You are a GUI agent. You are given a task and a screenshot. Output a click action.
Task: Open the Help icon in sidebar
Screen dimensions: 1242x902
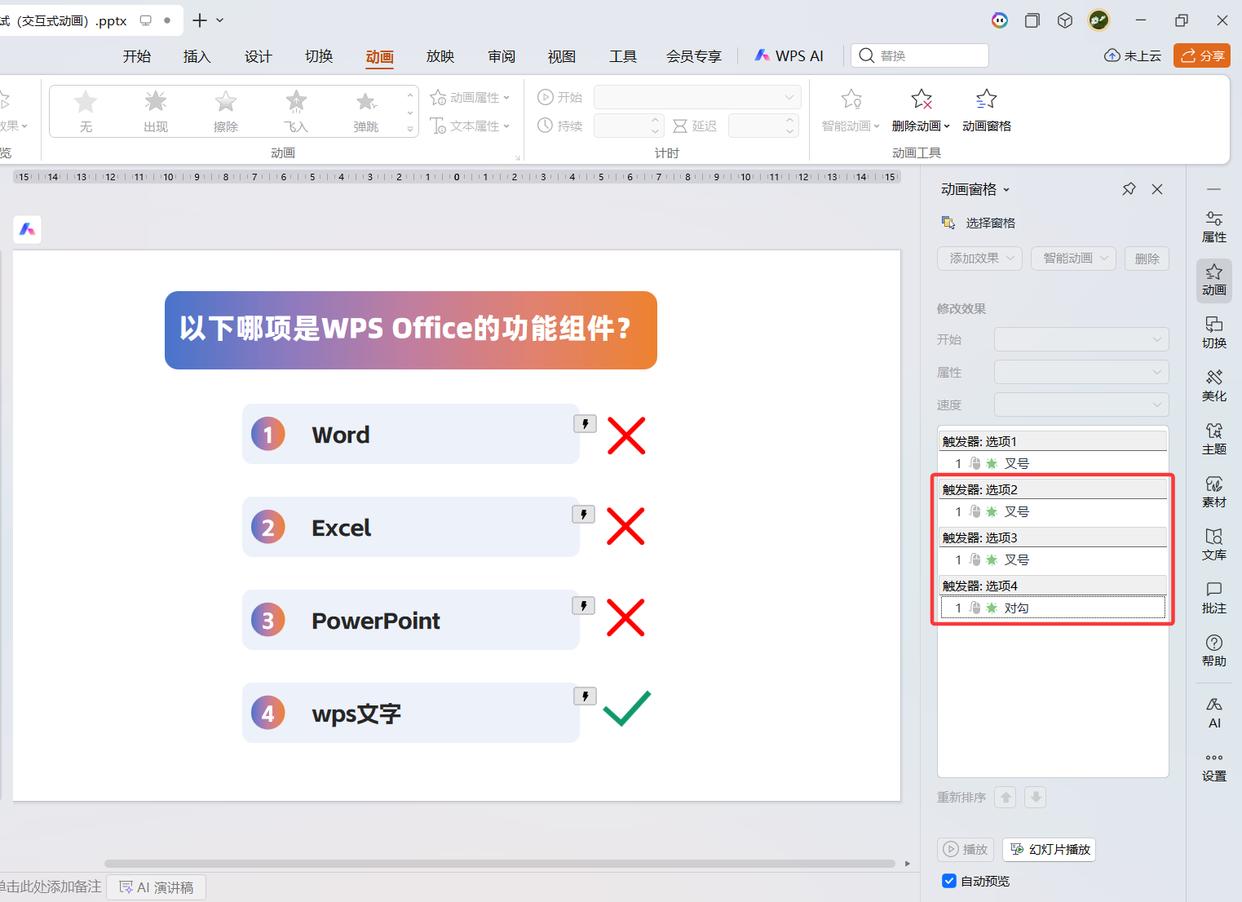click(x=1213, y=649)
